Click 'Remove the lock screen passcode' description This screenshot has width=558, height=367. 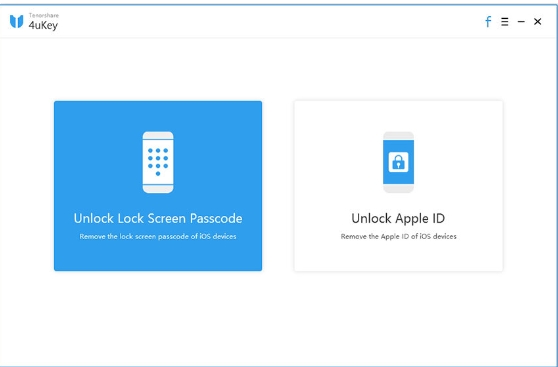(158, 236)
